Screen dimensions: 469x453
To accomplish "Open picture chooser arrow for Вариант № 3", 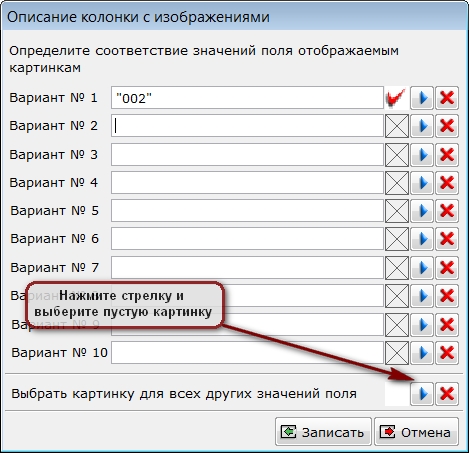I will (x=422, y=155).
